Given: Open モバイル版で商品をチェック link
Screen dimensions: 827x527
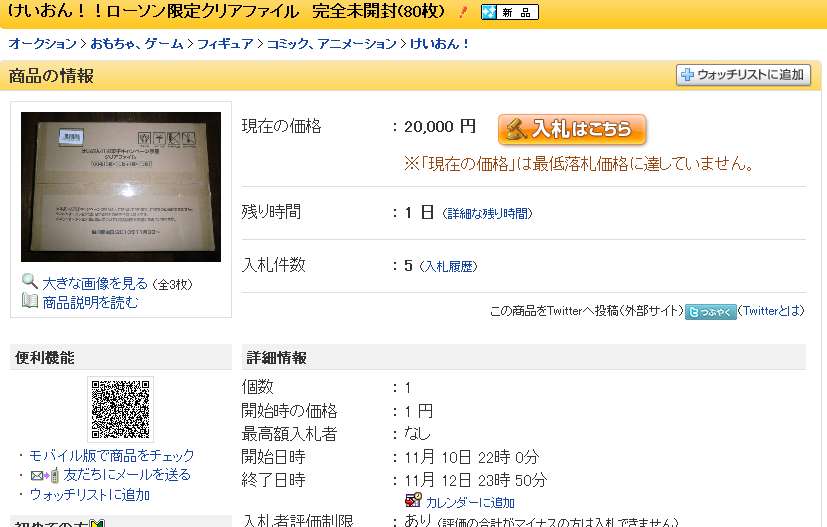Looking at the screenshot, I should click(x=111, y=455).
